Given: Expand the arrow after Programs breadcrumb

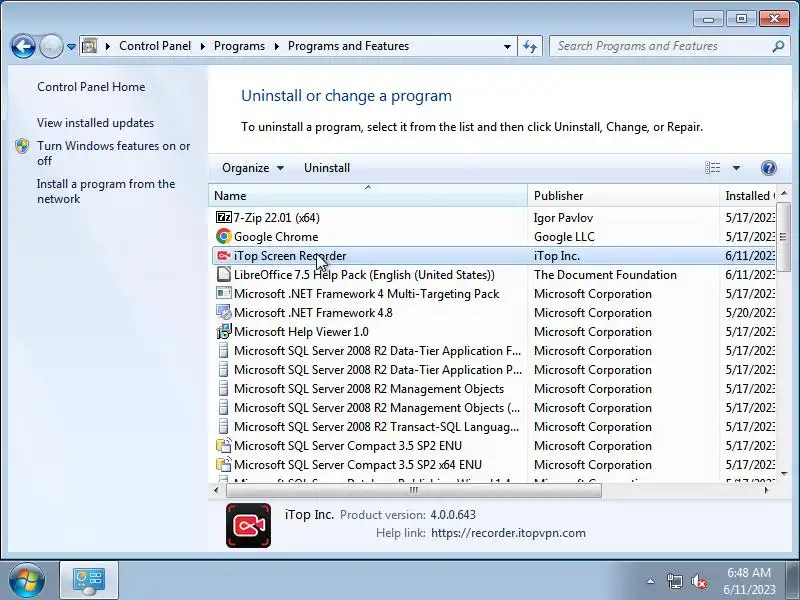Looking at the screenshot, I should click(x=277, y=46).
